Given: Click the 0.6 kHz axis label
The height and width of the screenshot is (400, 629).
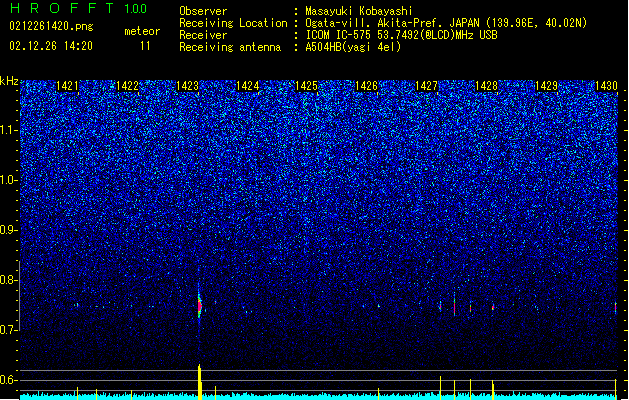Looking at the screenshot, I should (x=8, y=380).
